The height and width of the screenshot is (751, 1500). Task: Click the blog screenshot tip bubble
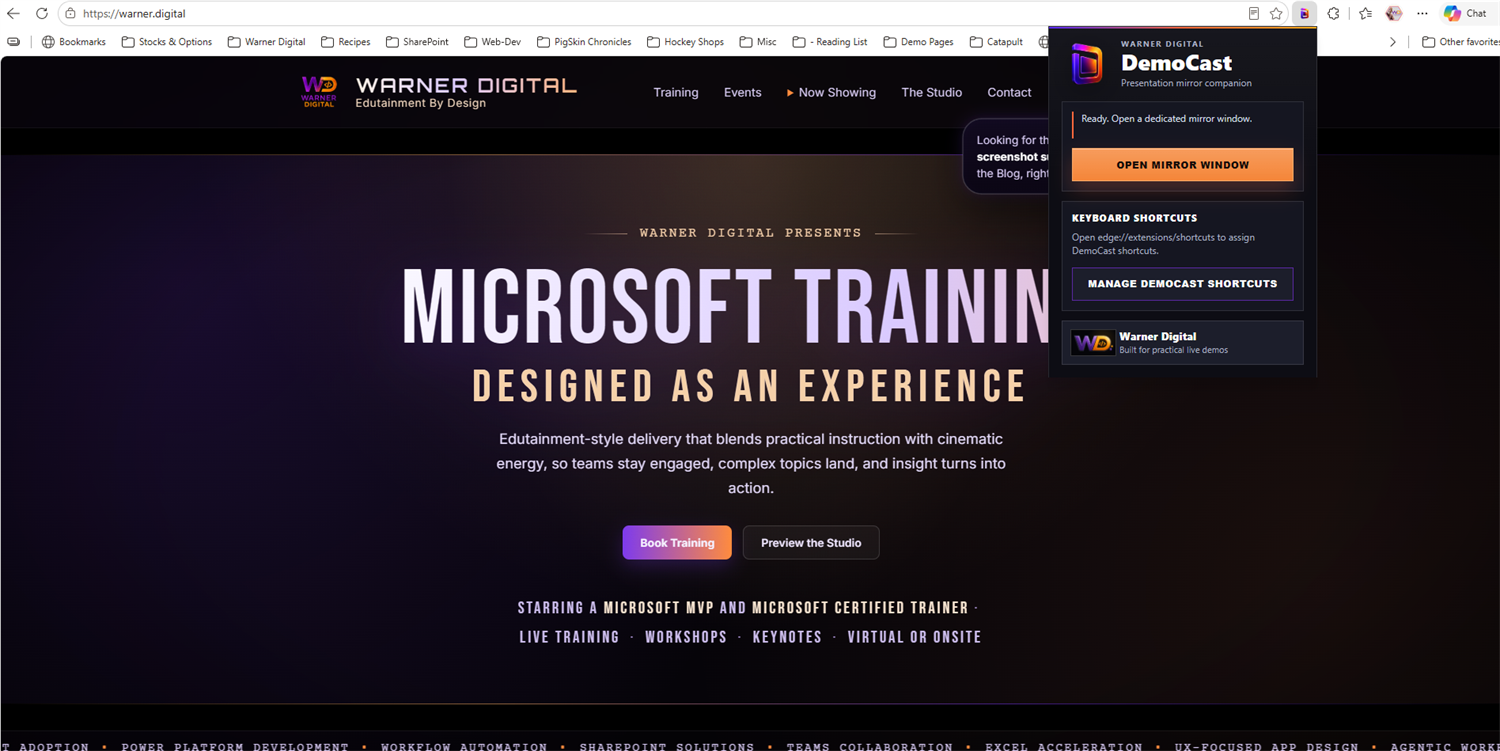coord(1006,156)
